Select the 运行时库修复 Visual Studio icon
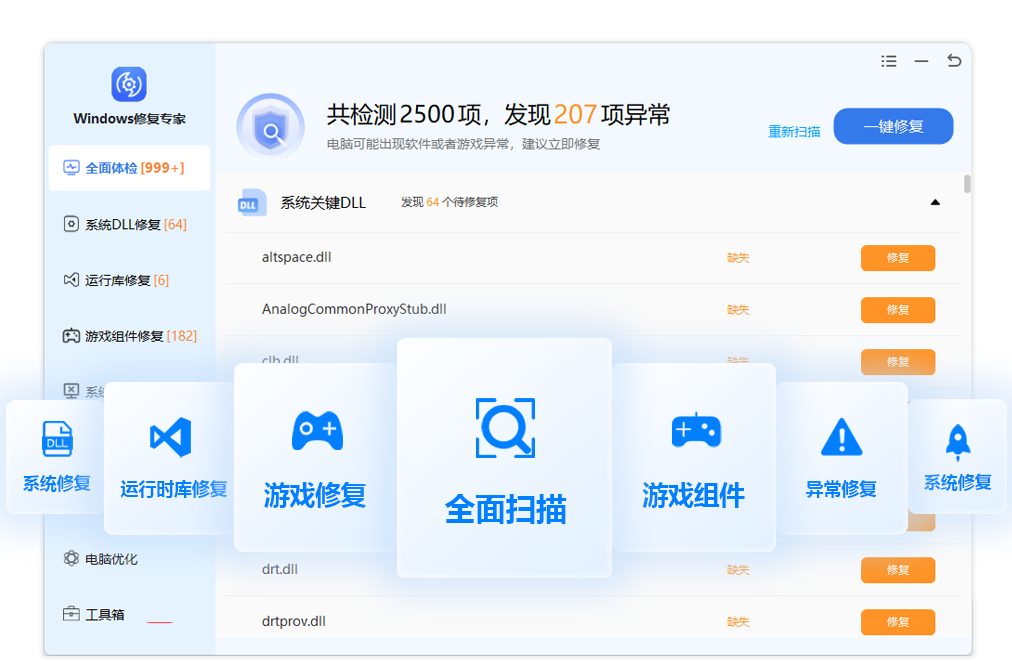The width and height of the screenshot is (1012, 672). coord(170,438)
